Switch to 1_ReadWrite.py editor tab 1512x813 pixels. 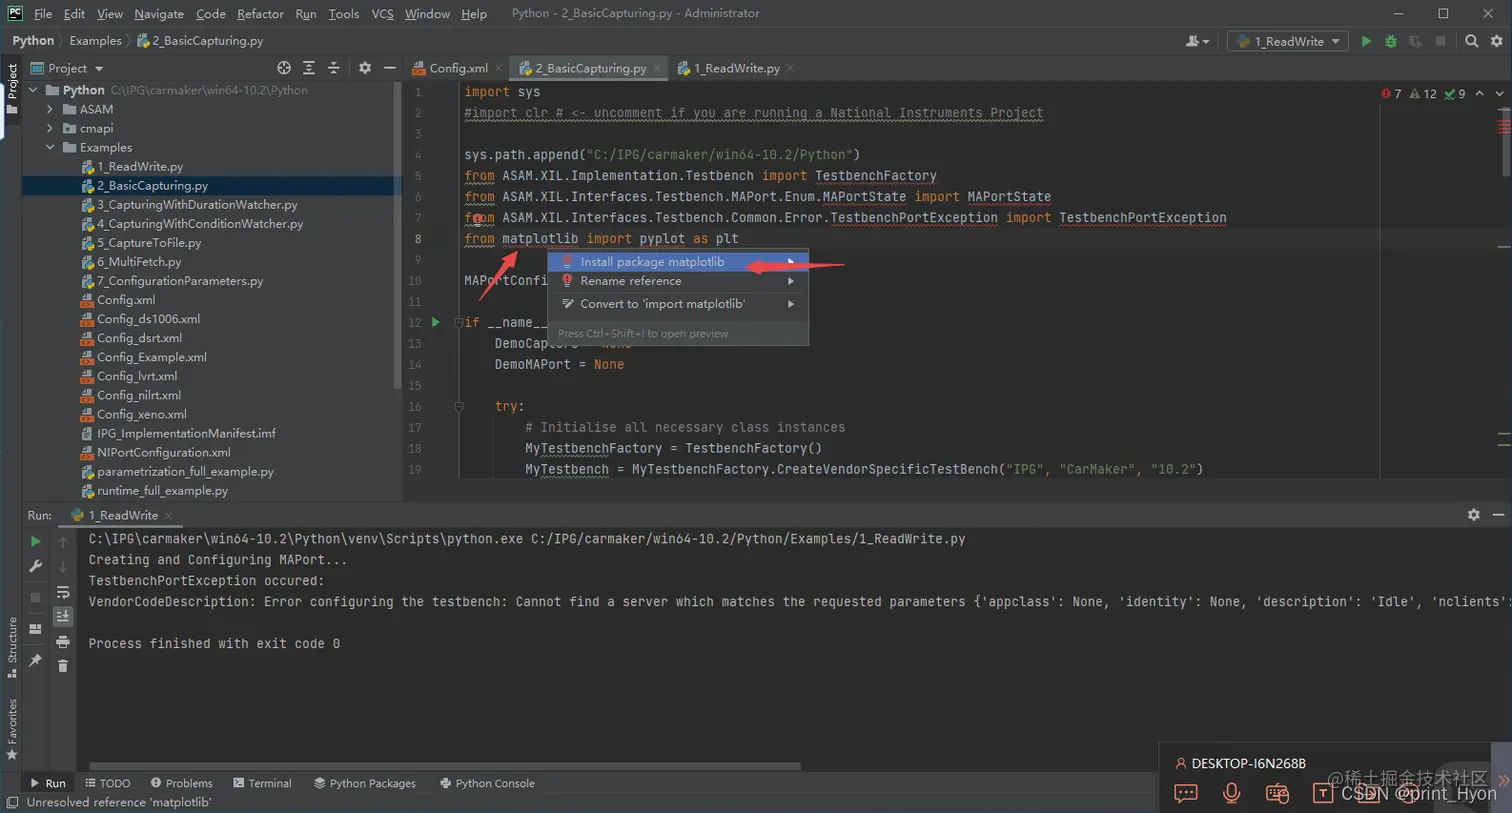pos(737,68)
